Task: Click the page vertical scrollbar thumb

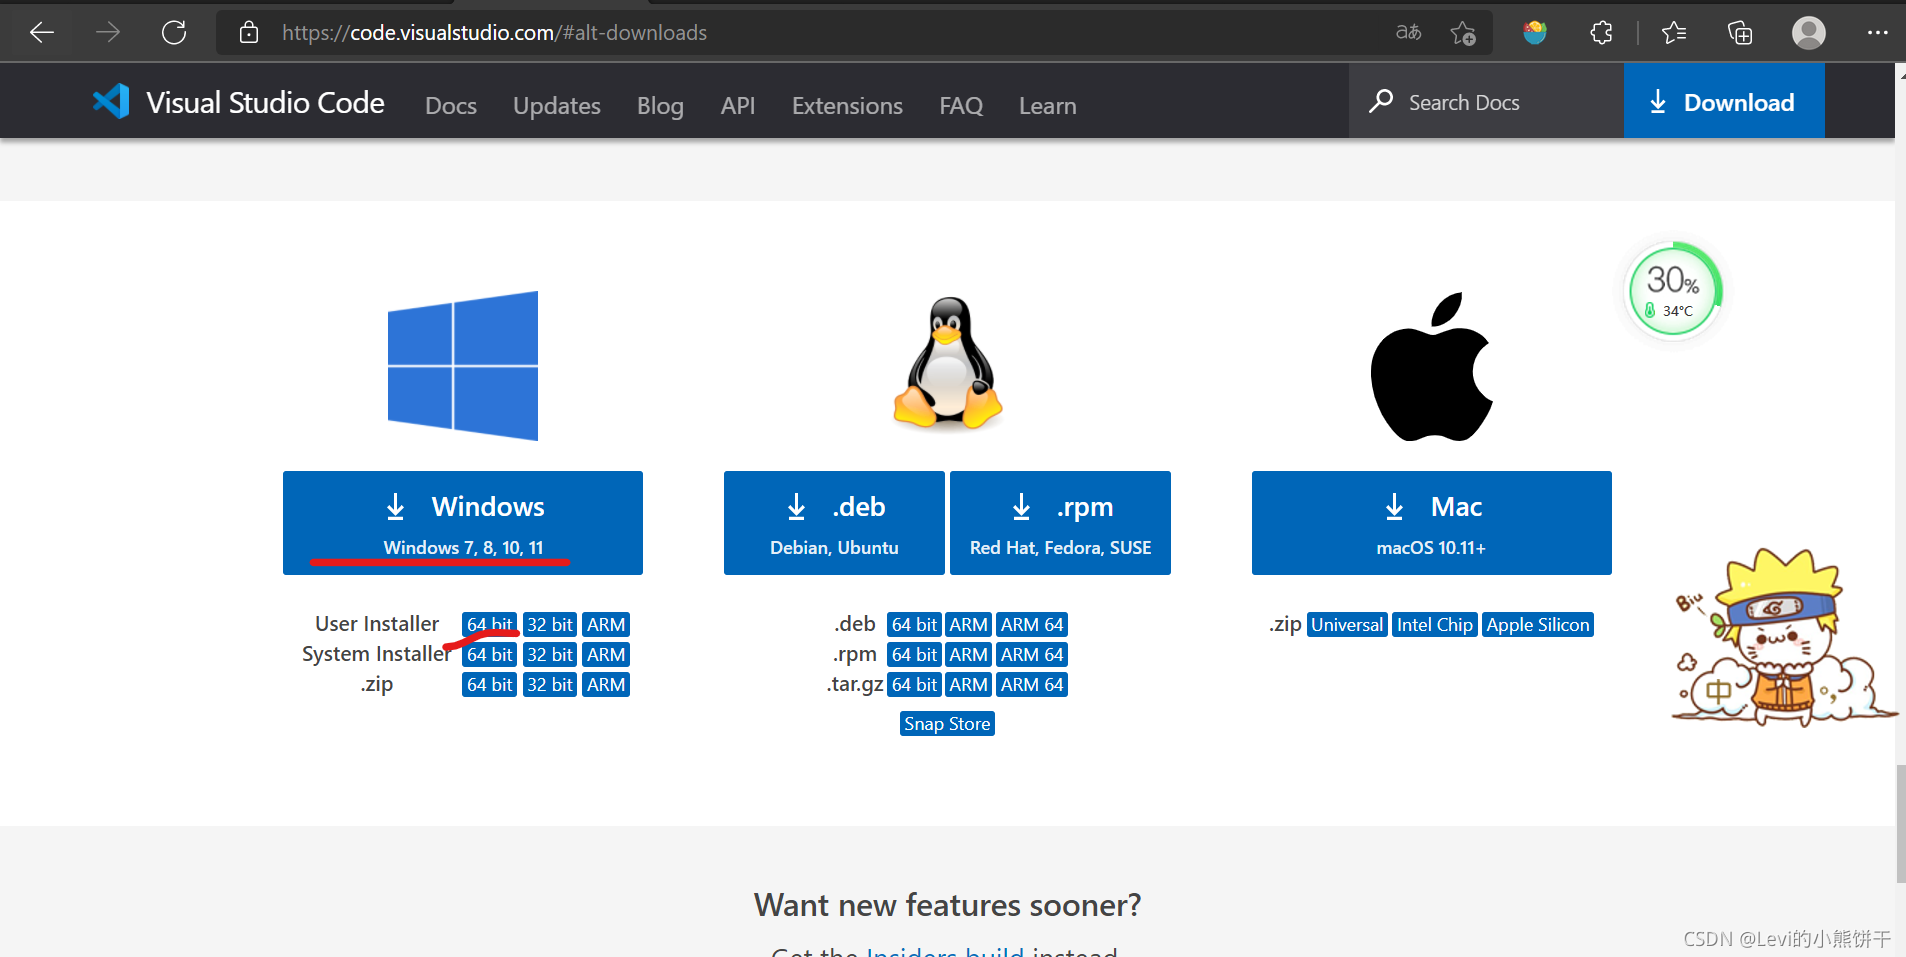Action: (x=1901, y=824)
